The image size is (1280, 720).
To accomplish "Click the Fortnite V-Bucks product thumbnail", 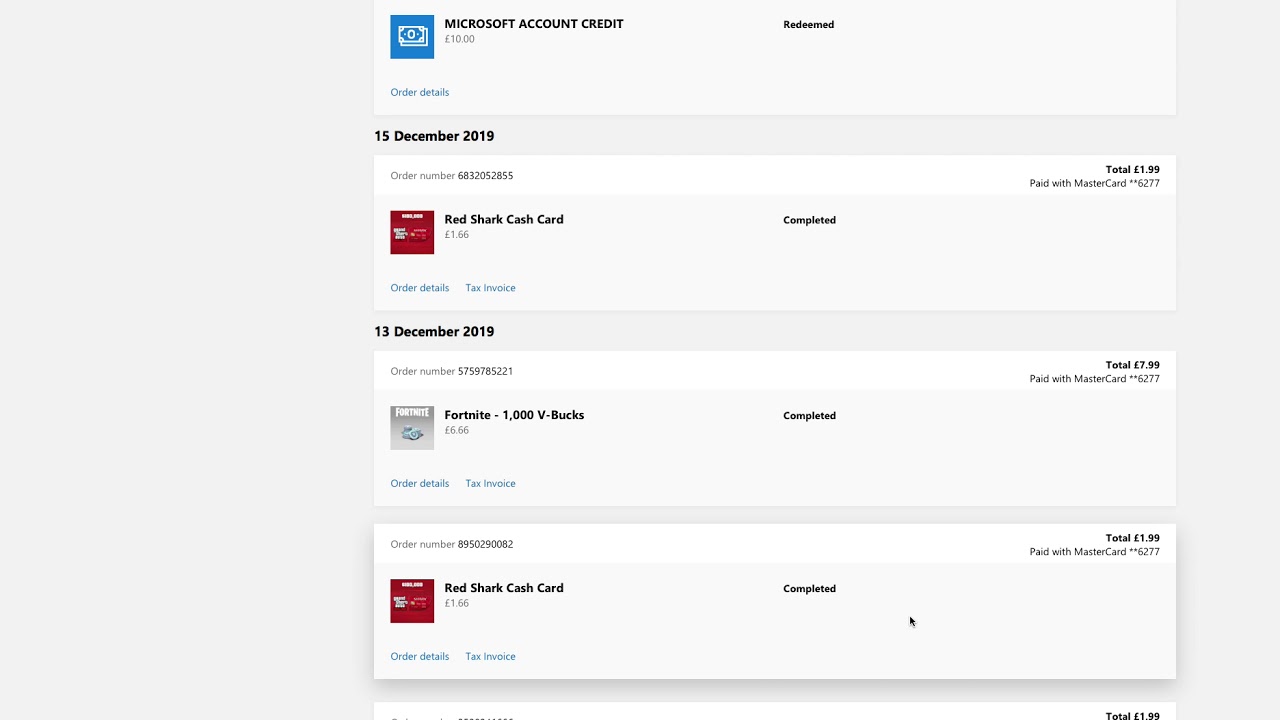I will [412, 428].
